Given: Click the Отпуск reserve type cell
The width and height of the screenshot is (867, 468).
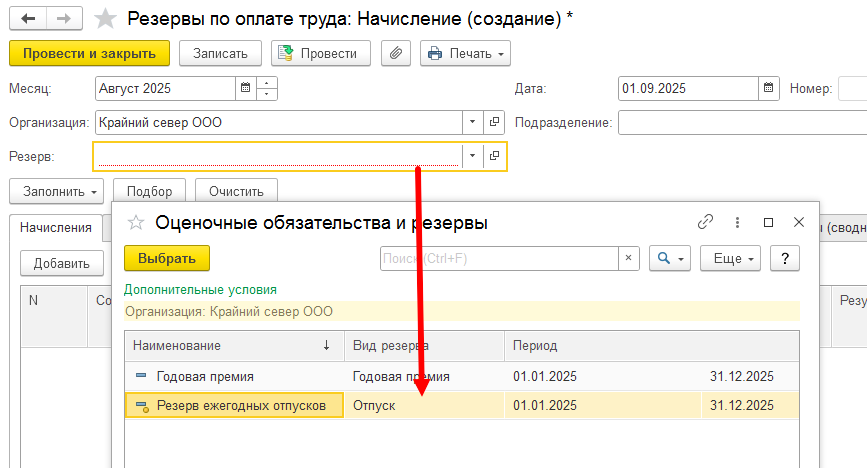Looking at the screenshot, I should click(x=425, y=405).
